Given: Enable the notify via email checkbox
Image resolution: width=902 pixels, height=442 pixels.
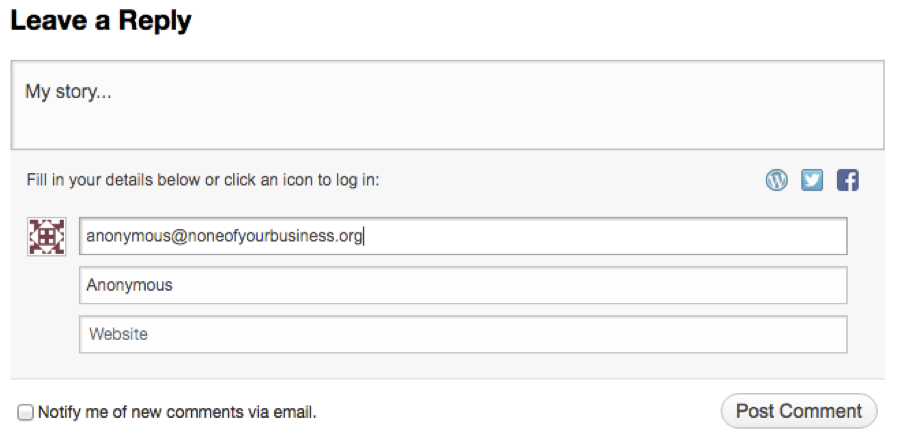Looking at the screenshot, I should [26, 412].
